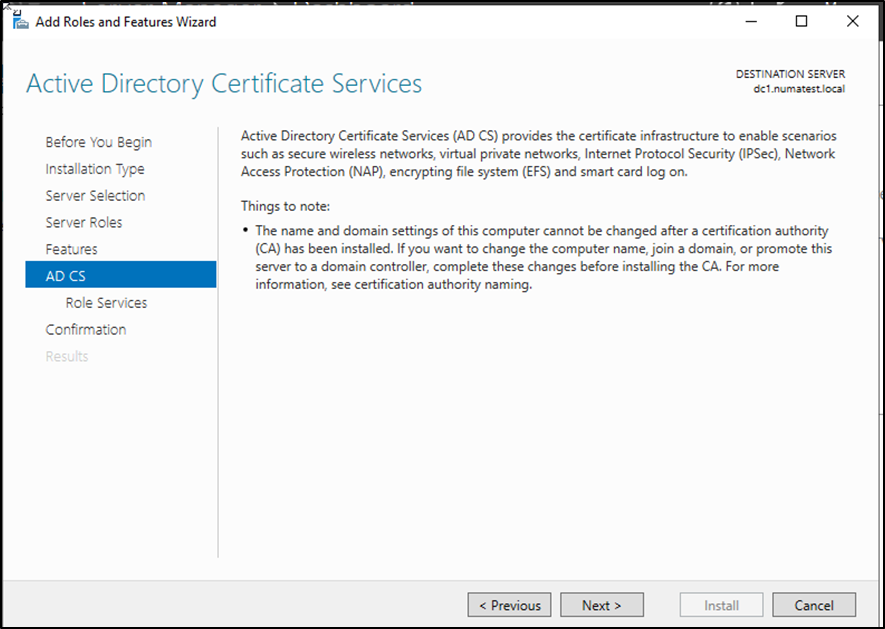This screenshot has width=885, height=629.
Task: Click Next to continue the wizard
Action: 601,605
